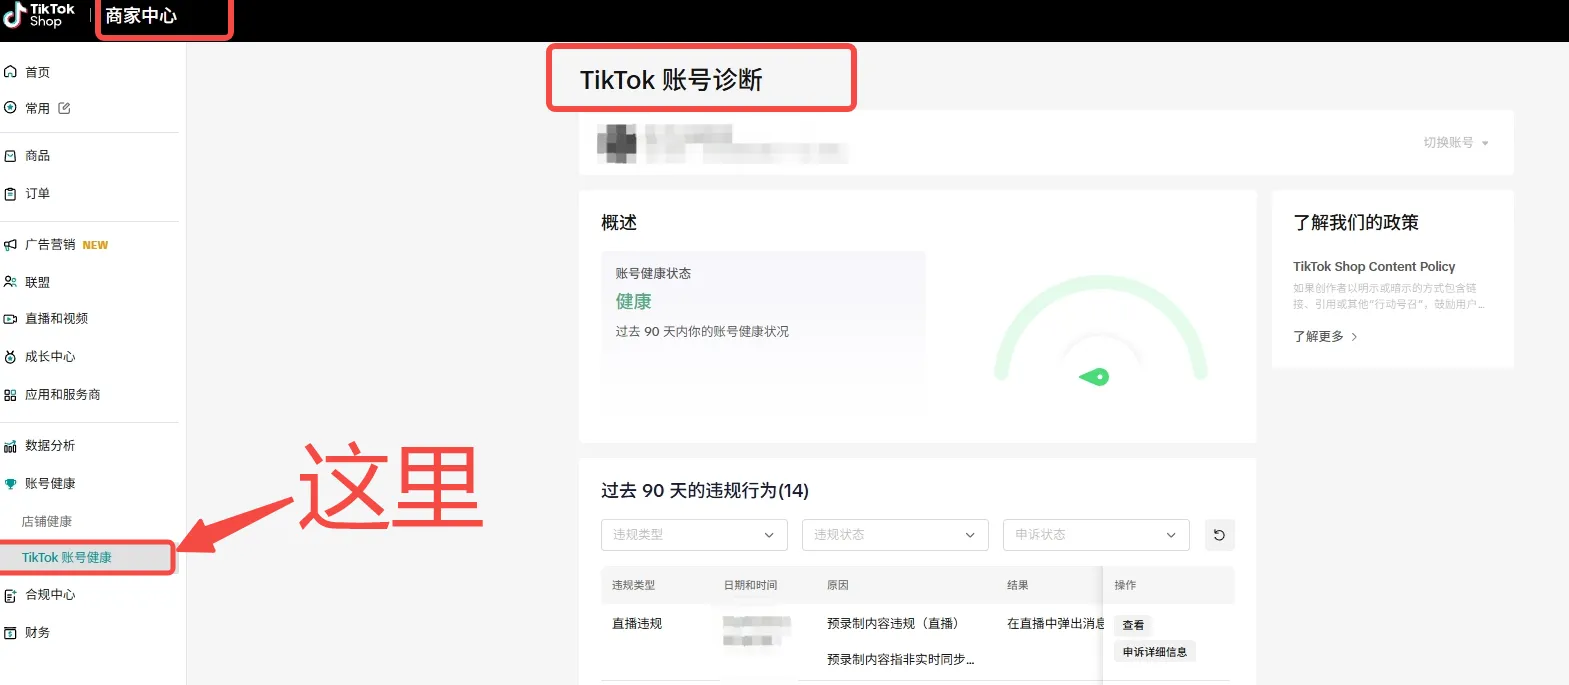Image resolution: width=1569 pixels, height=685 pixels.
Task: Open 应用和服务商 section
Action: coord(63,395)
